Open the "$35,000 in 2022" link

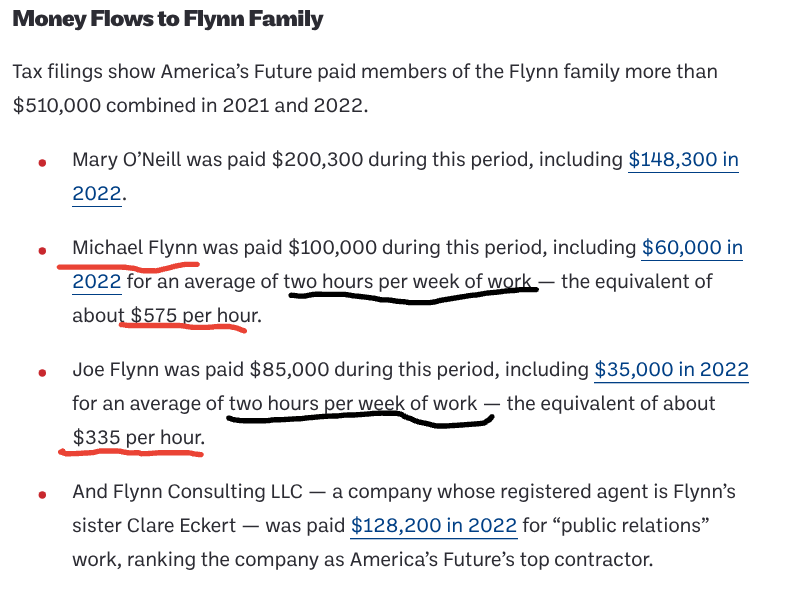[671, 370]
